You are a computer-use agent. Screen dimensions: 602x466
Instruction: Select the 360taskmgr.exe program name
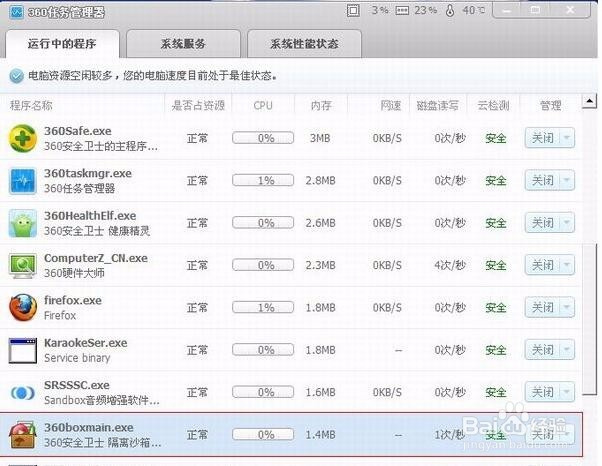click(x=88, y=174)
